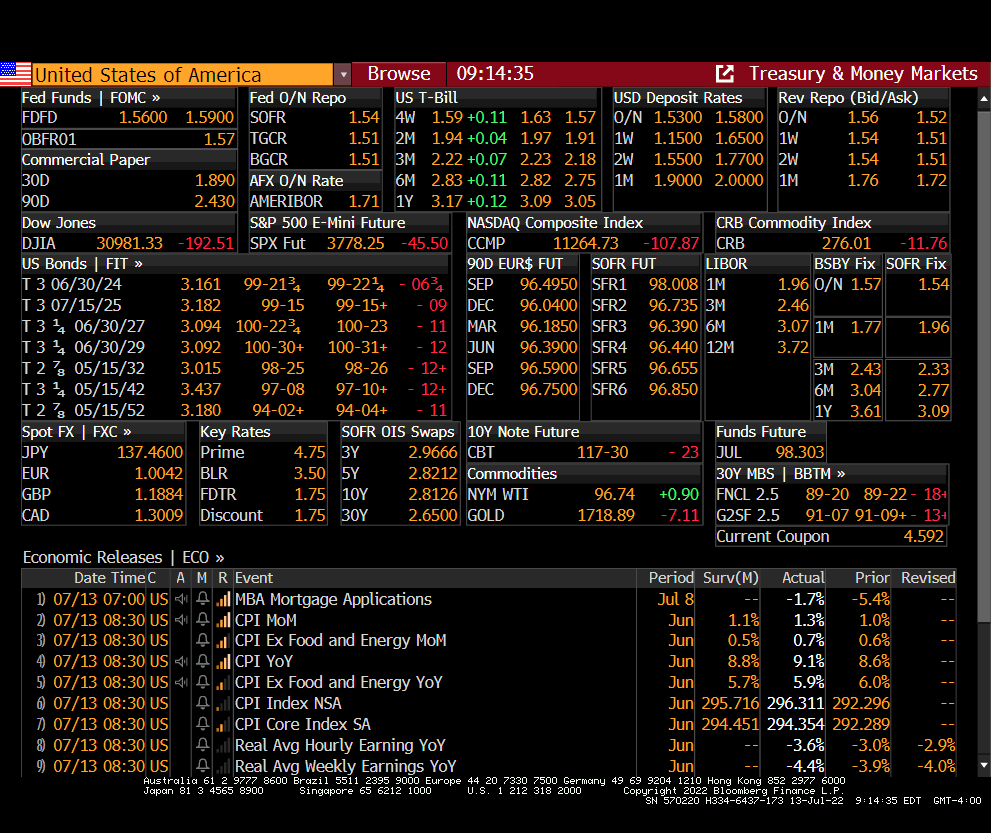Click the Date Time column header
Image resolution: width=991 pixels, height=833 pixels.
[x=109, y=578]
